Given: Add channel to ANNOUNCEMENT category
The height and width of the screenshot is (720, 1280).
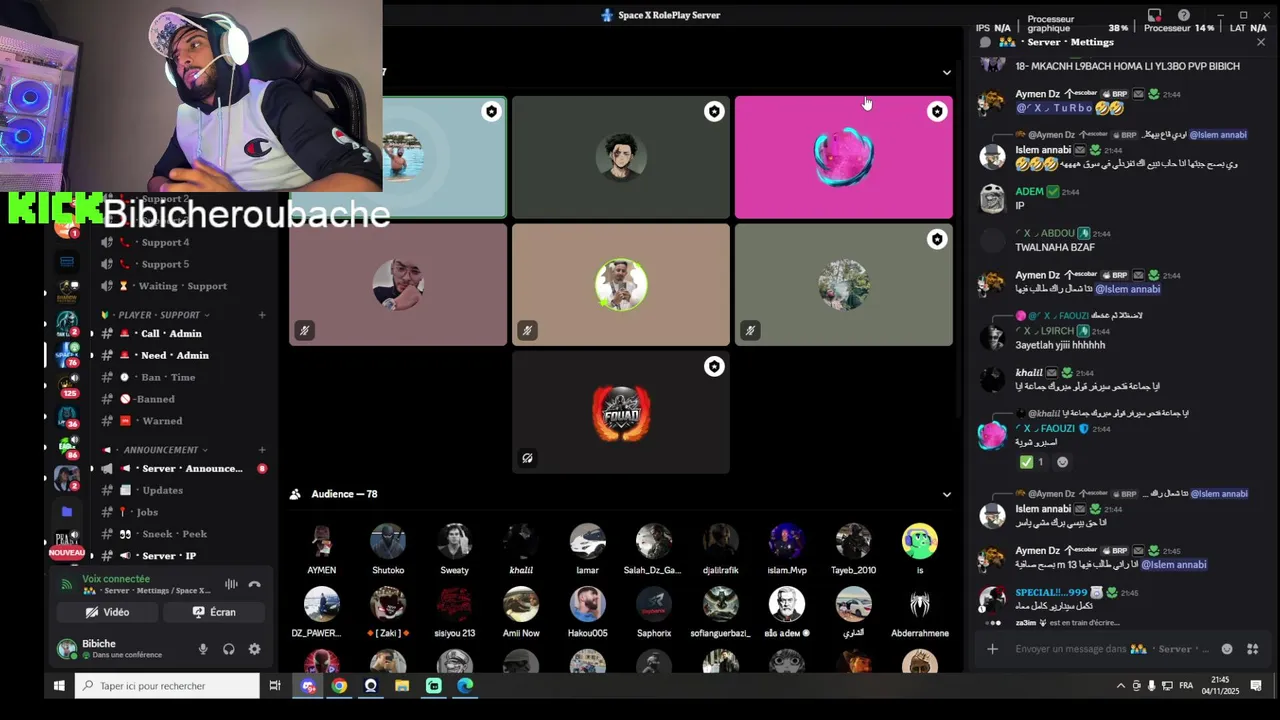Looking at the screenshot, I should point(262,450).
